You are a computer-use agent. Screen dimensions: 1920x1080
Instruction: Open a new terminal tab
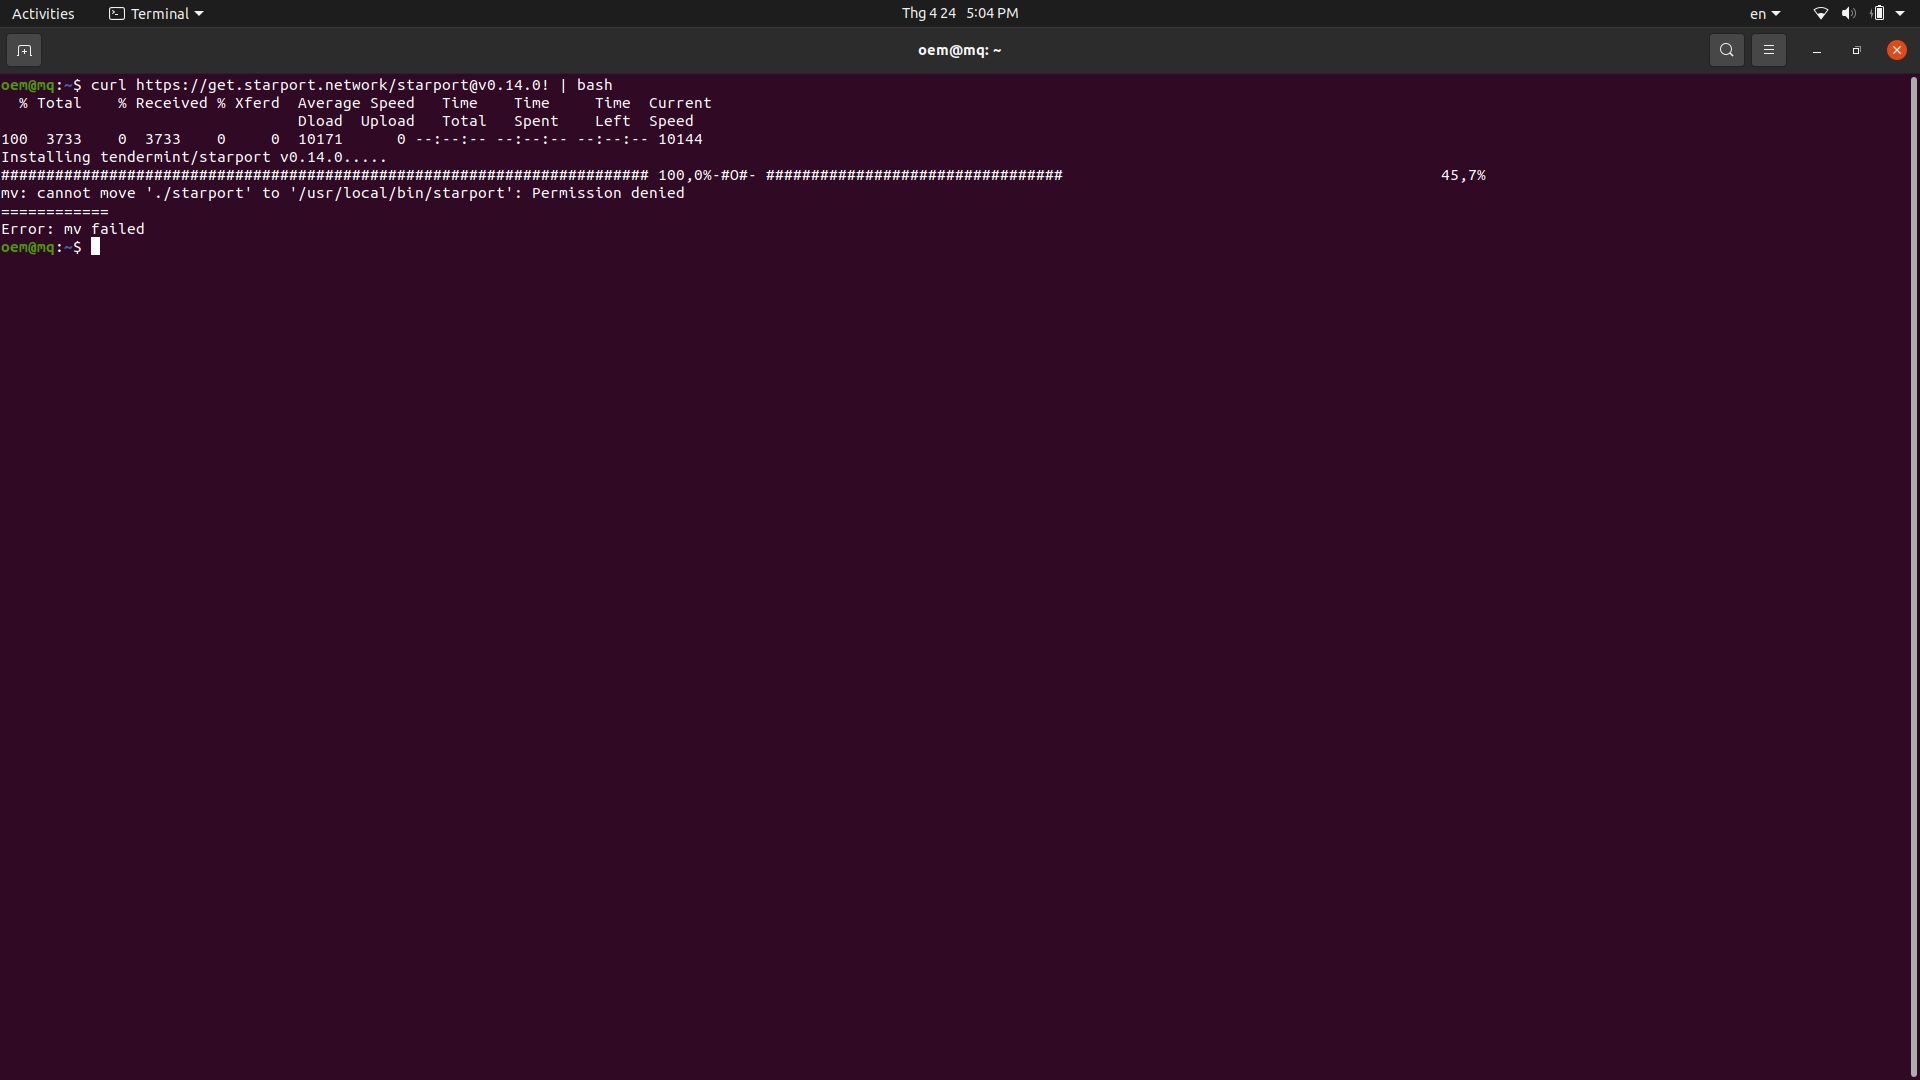pos(24,50)
